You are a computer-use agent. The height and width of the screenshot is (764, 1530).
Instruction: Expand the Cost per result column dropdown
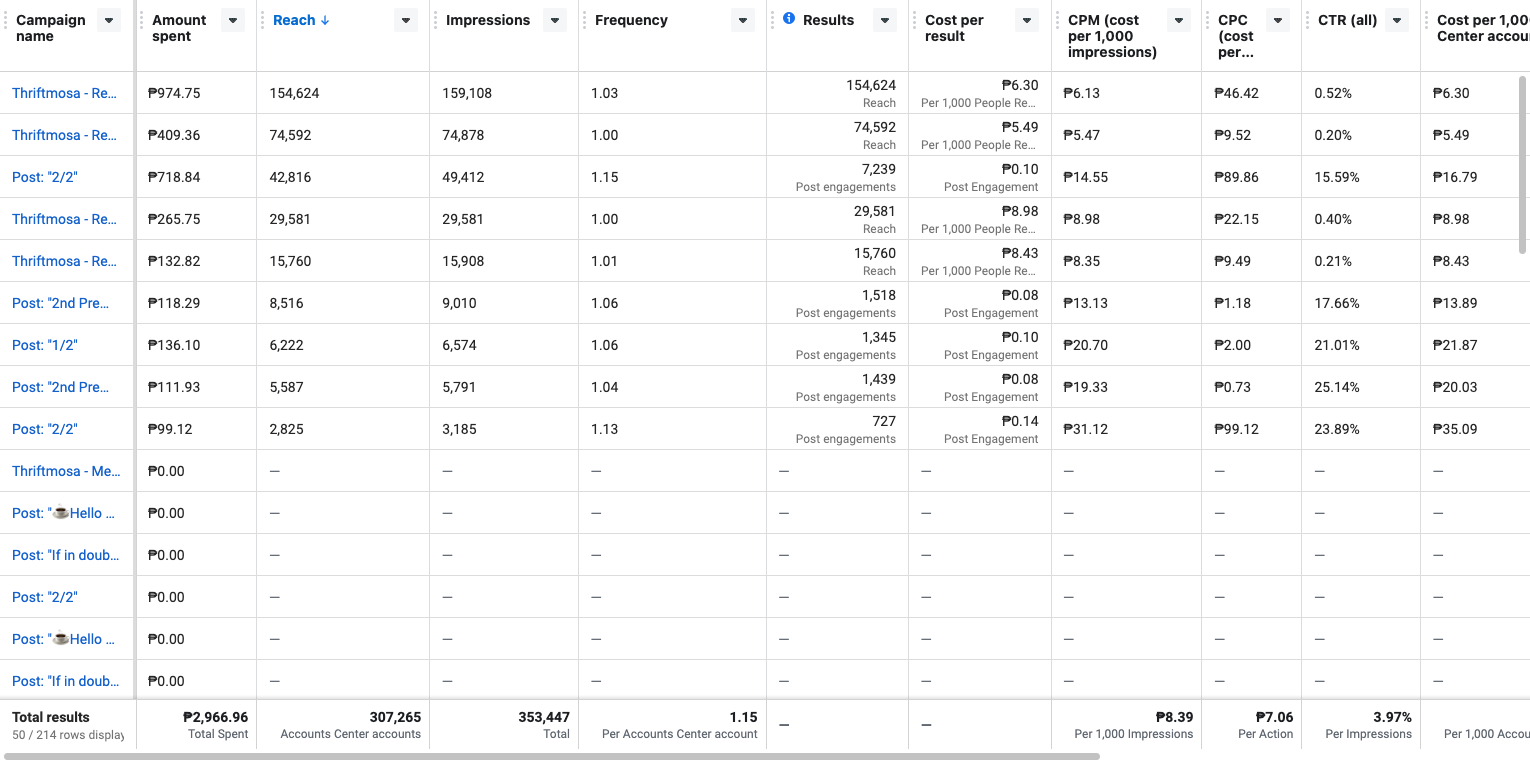(x=1026, y=20)
